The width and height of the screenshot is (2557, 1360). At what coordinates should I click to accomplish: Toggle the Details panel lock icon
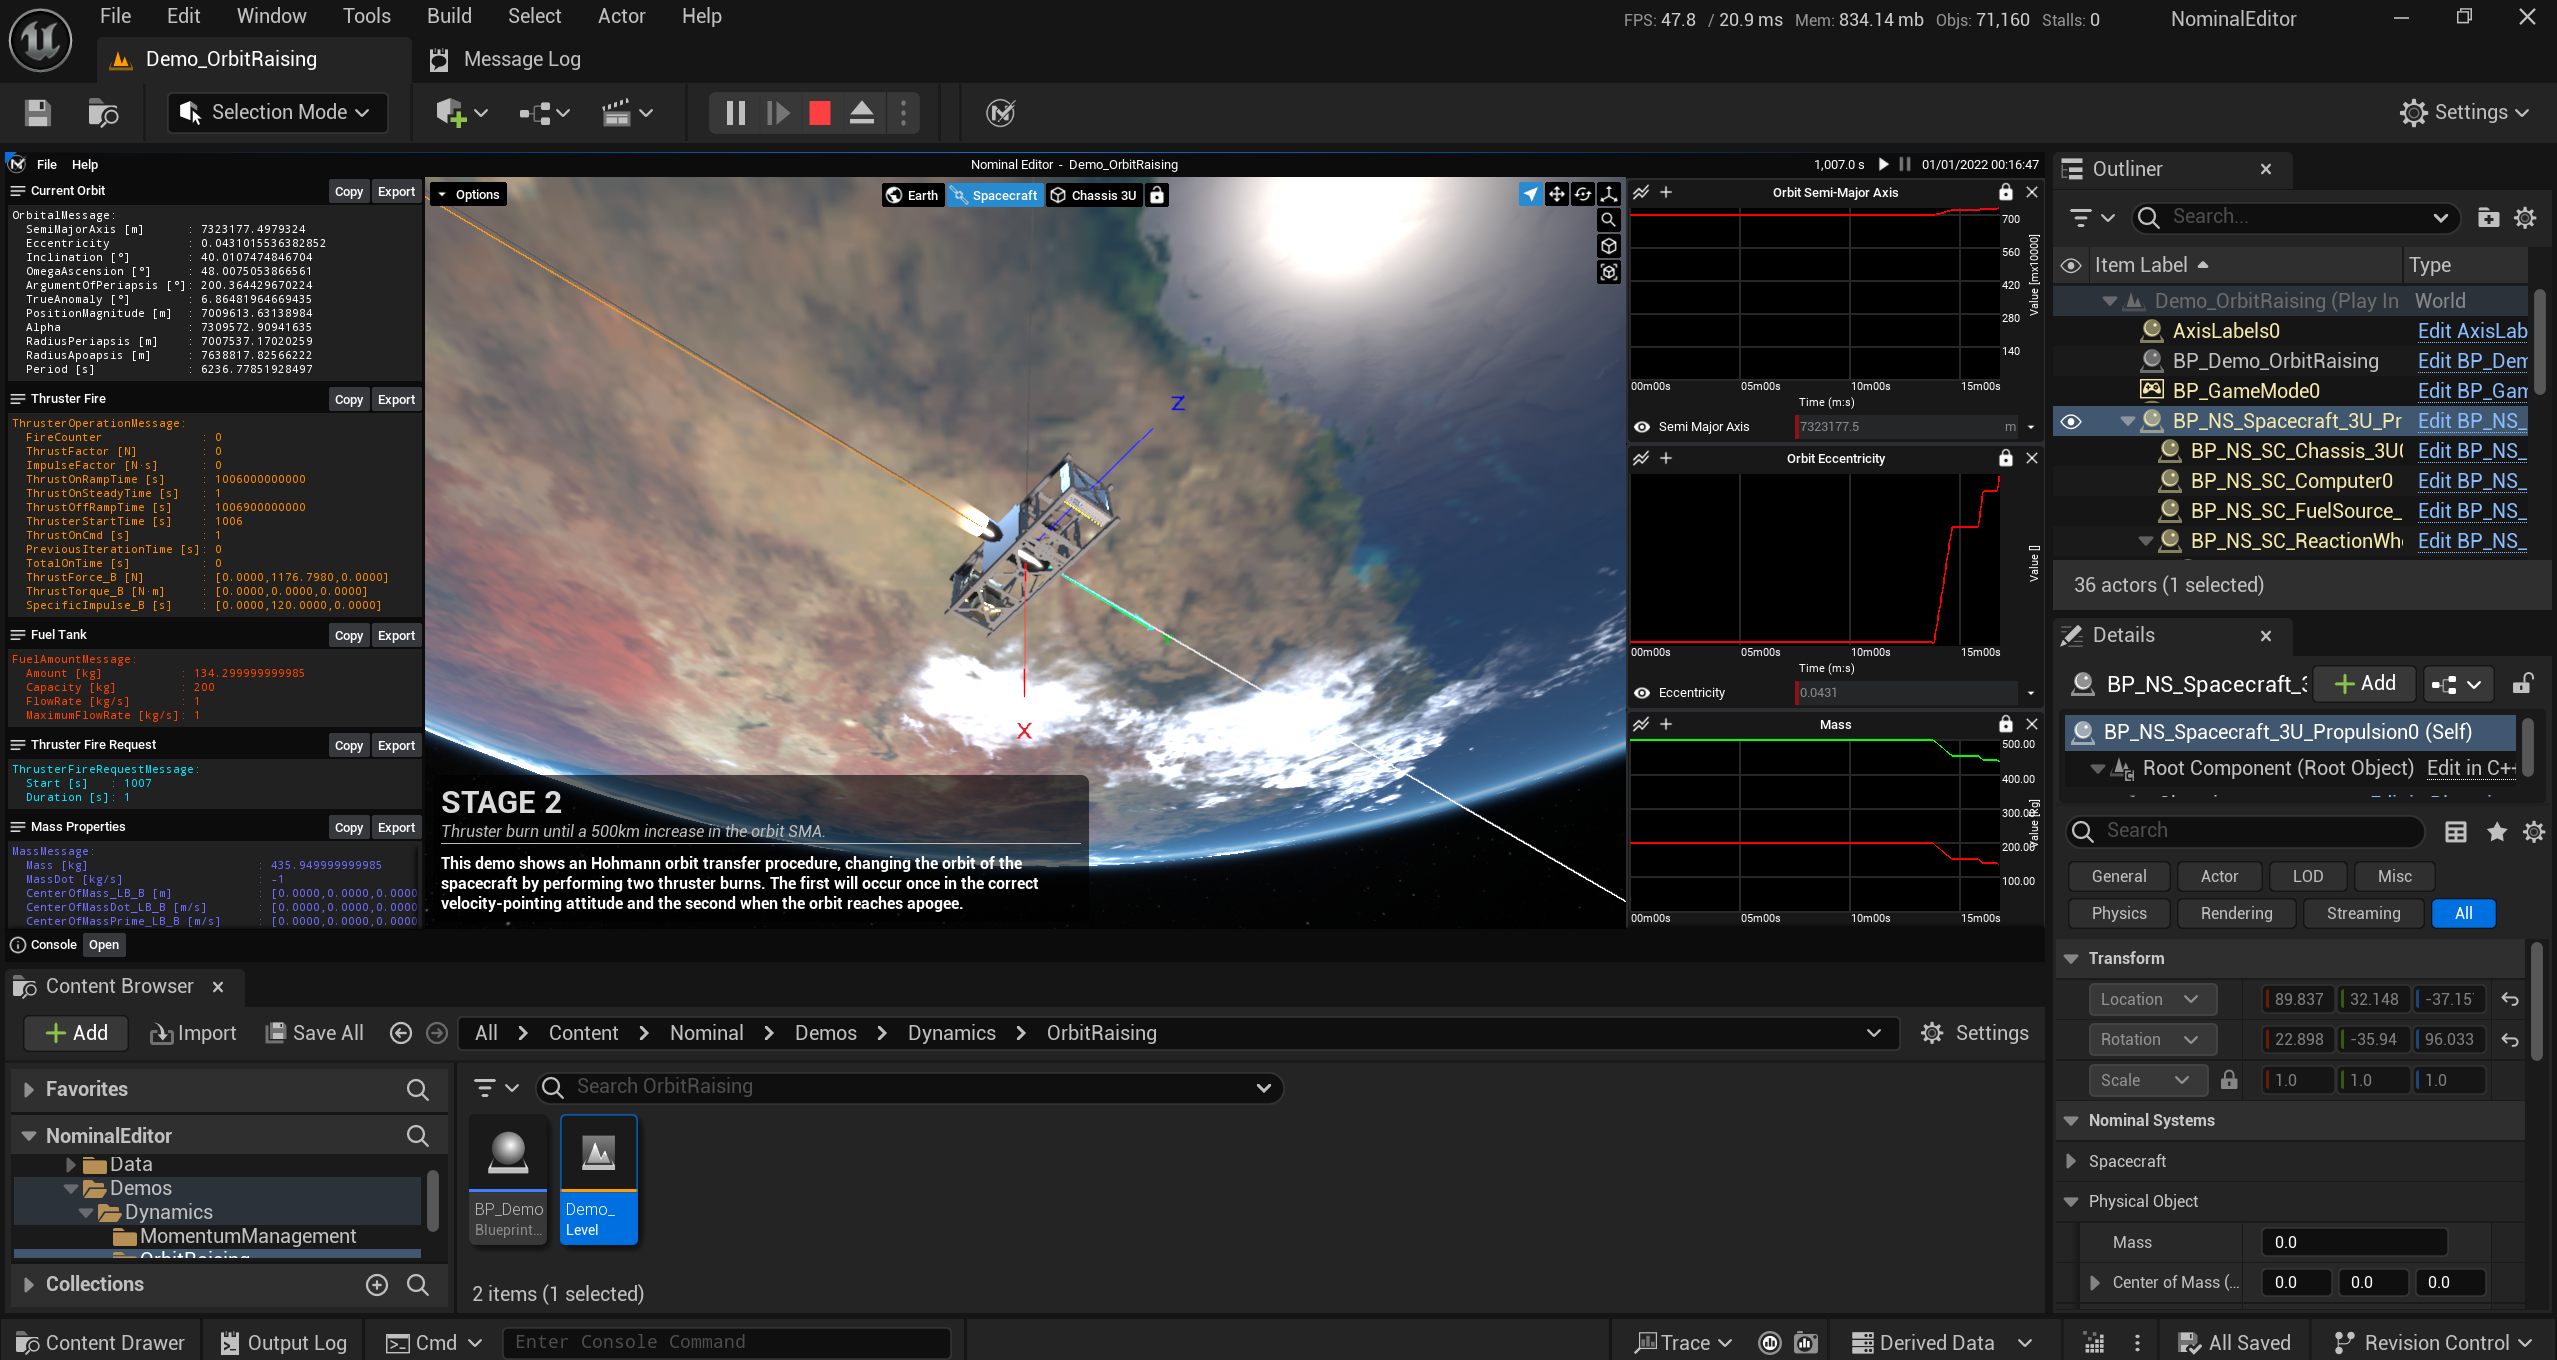pyautogui.click(x=2523, y=684)
